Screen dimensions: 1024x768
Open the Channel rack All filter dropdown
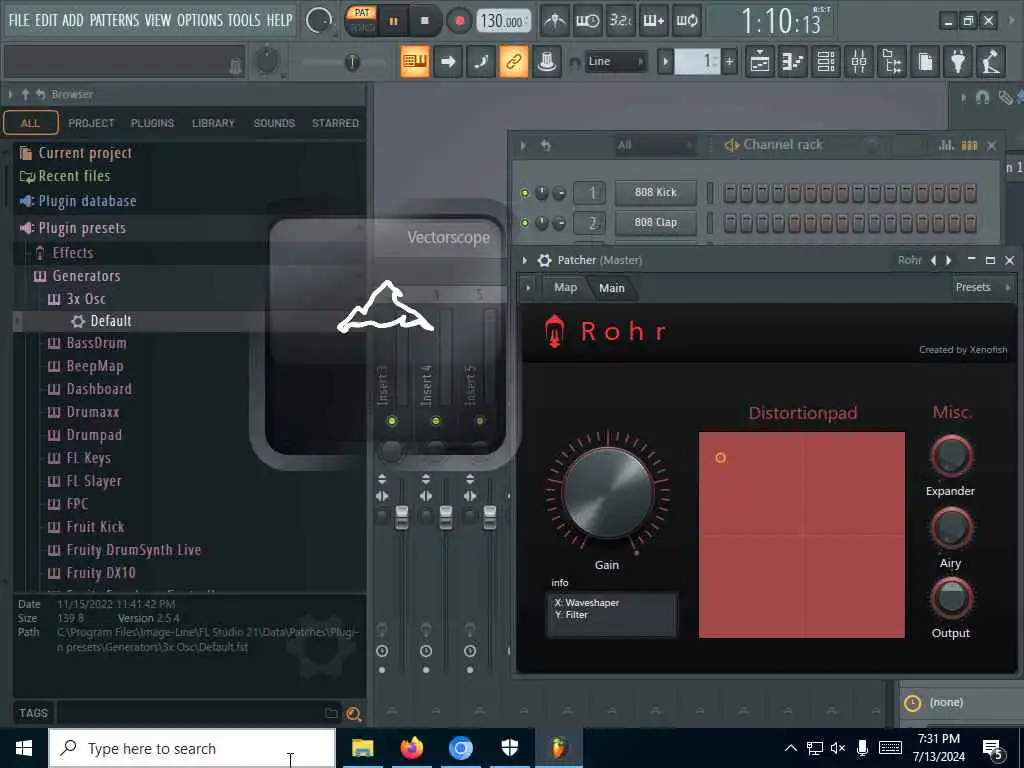tap(654, 145)
